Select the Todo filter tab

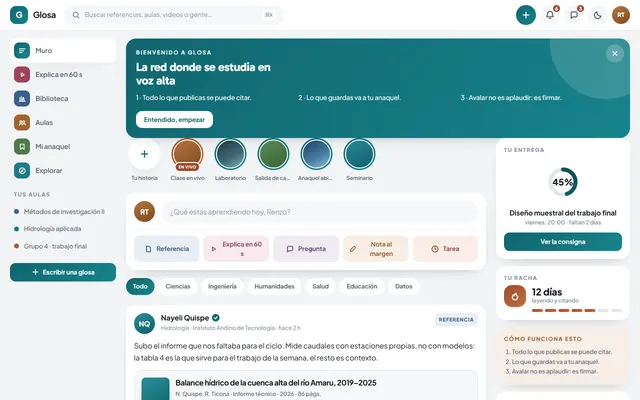point(140,287)
